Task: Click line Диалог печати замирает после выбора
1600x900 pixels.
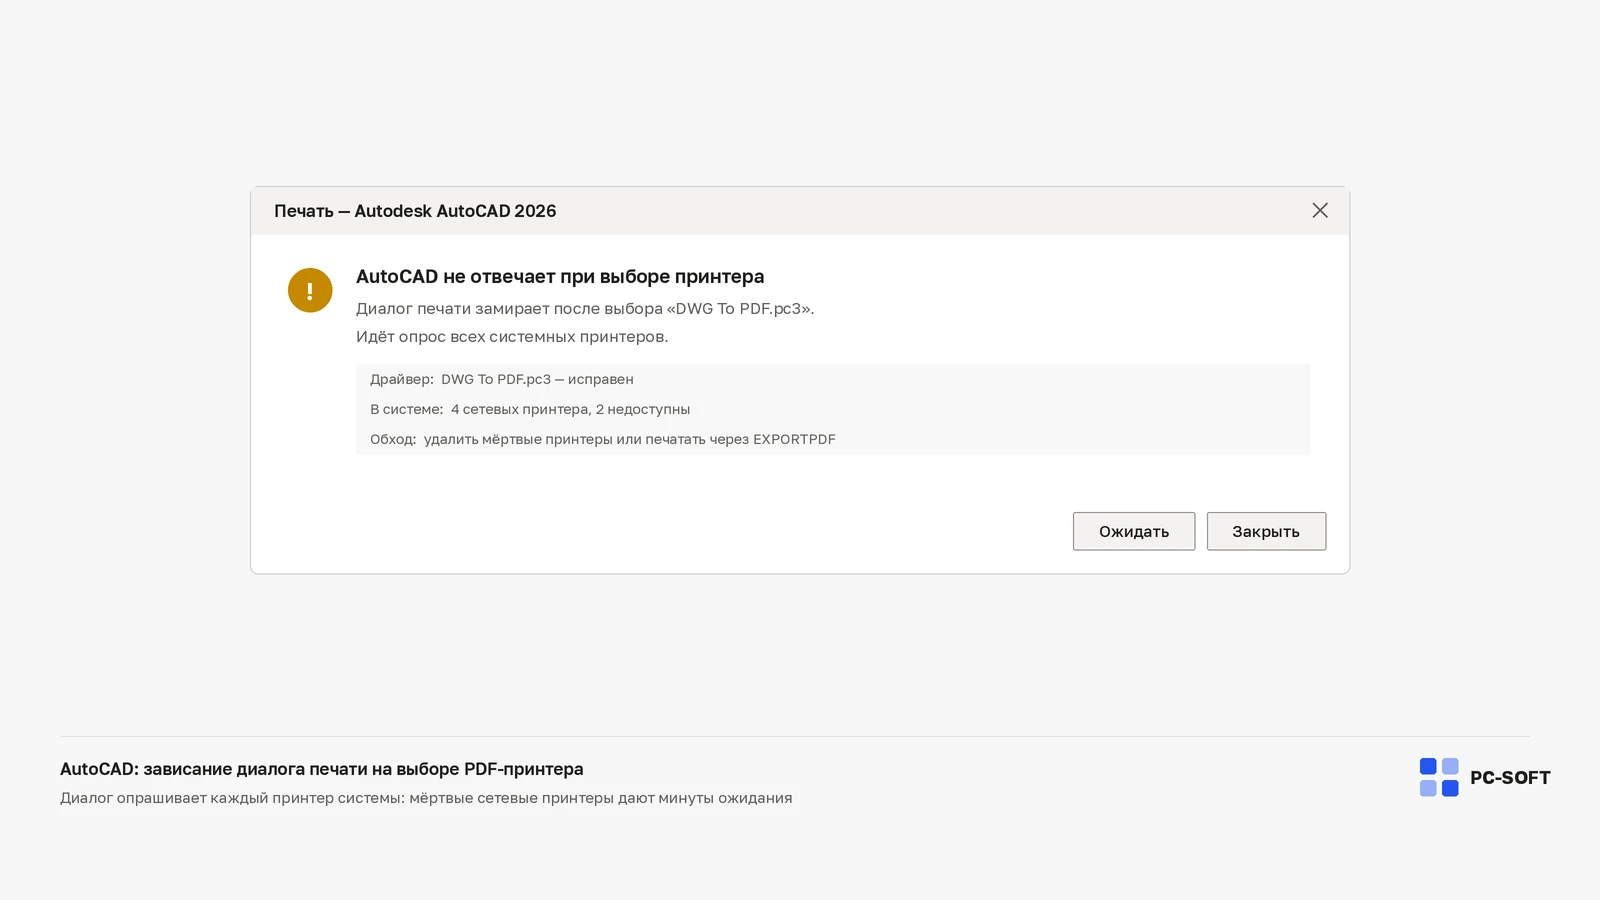Action: click(x=585, y=309)
